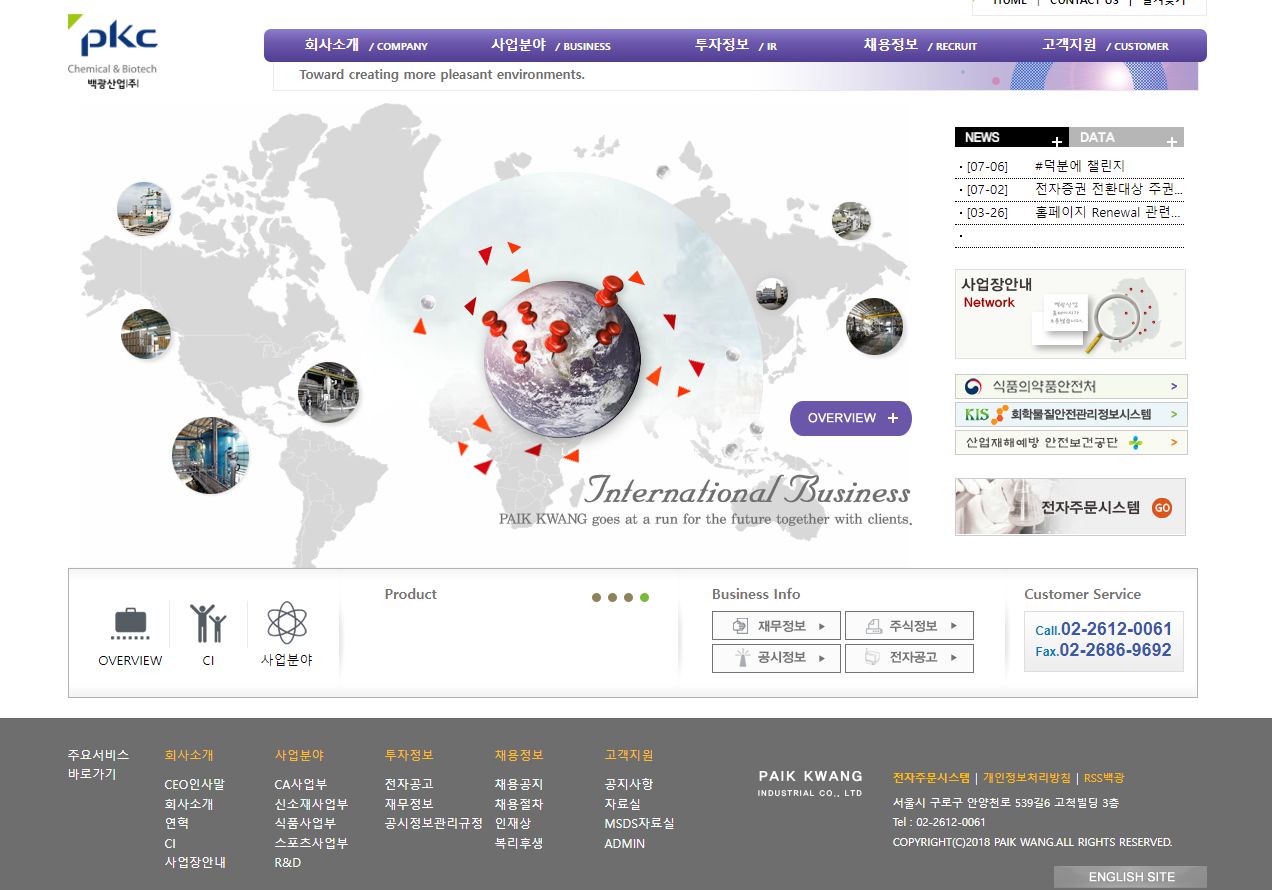The height and width of the screenshot is (890, 1272).
Task: Click the Call. 02-2612-0061 number
Action: [x=1103, y=629]
